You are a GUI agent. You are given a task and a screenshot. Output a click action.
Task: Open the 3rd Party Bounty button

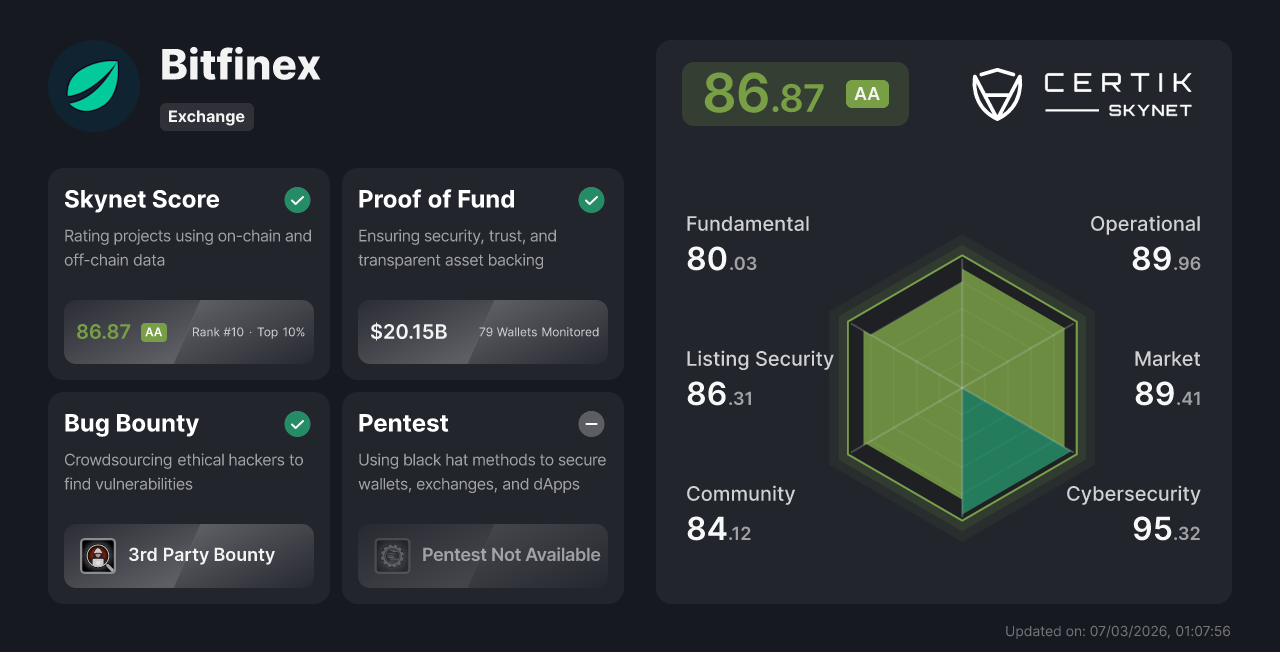click(189, 556)
